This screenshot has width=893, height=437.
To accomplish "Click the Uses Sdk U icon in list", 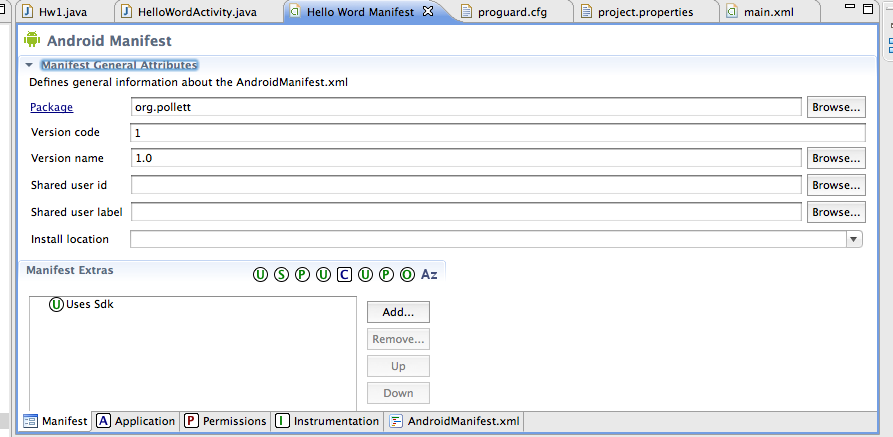I will tap(56, 305).
